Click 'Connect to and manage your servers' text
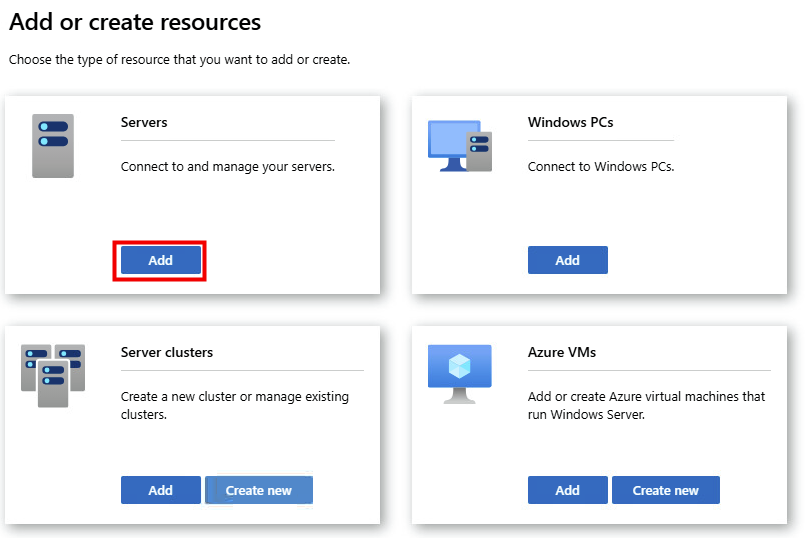Viewport: 806px width, 538px height. click(227, 167)
